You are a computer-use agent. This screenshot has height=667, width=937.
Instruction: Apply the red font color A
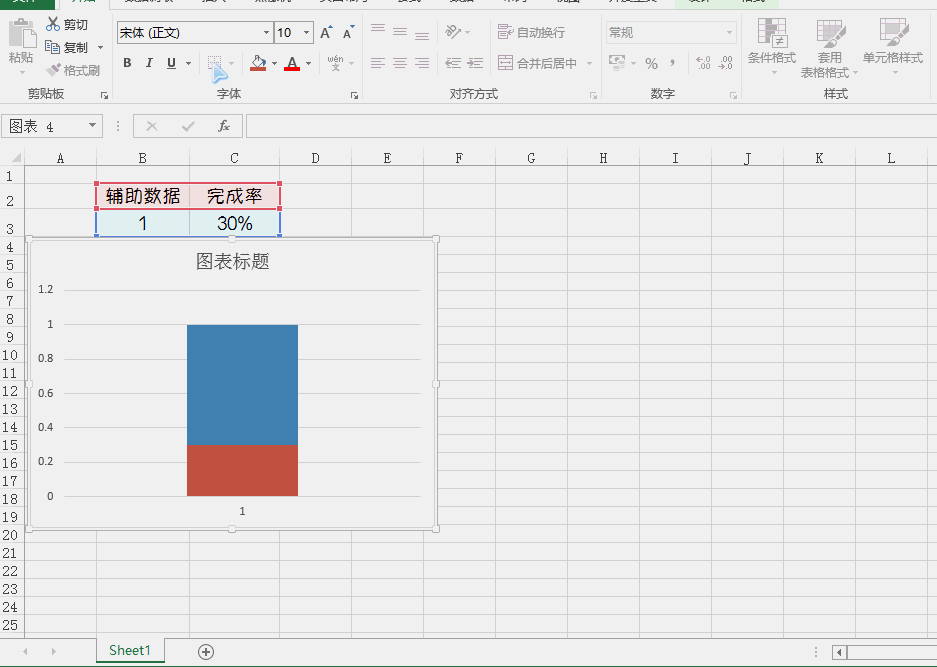[292, 63]
